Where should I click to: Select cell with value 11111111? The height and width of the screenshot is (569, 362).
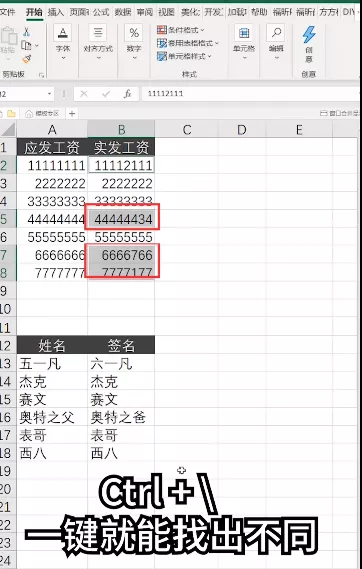(x=52, y=165)
